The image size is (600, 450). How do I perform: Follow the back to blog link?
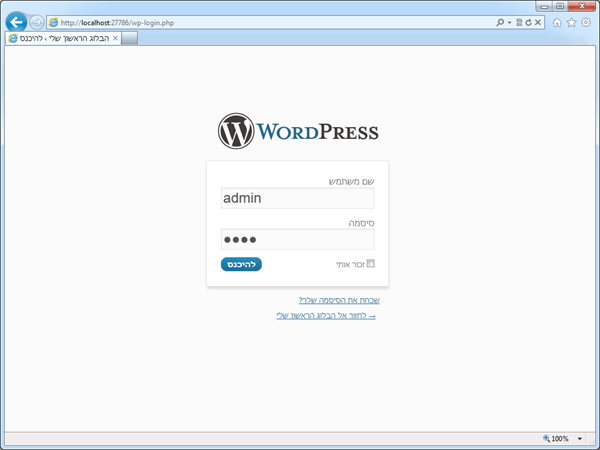coord(326,316)
